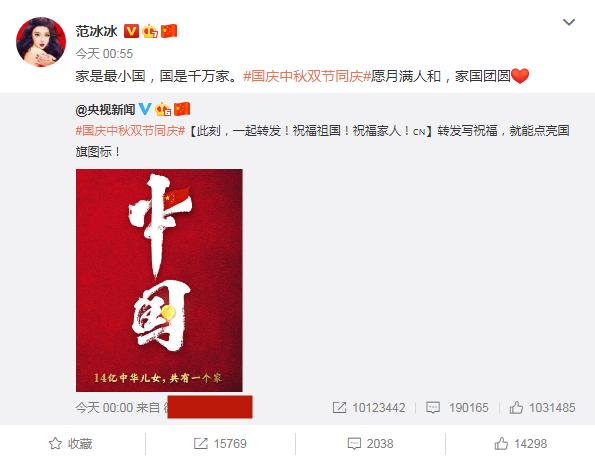Open 范冰冰's profile avatar
This screenshot has width=595, height=460.
click(x=41, y=42)
